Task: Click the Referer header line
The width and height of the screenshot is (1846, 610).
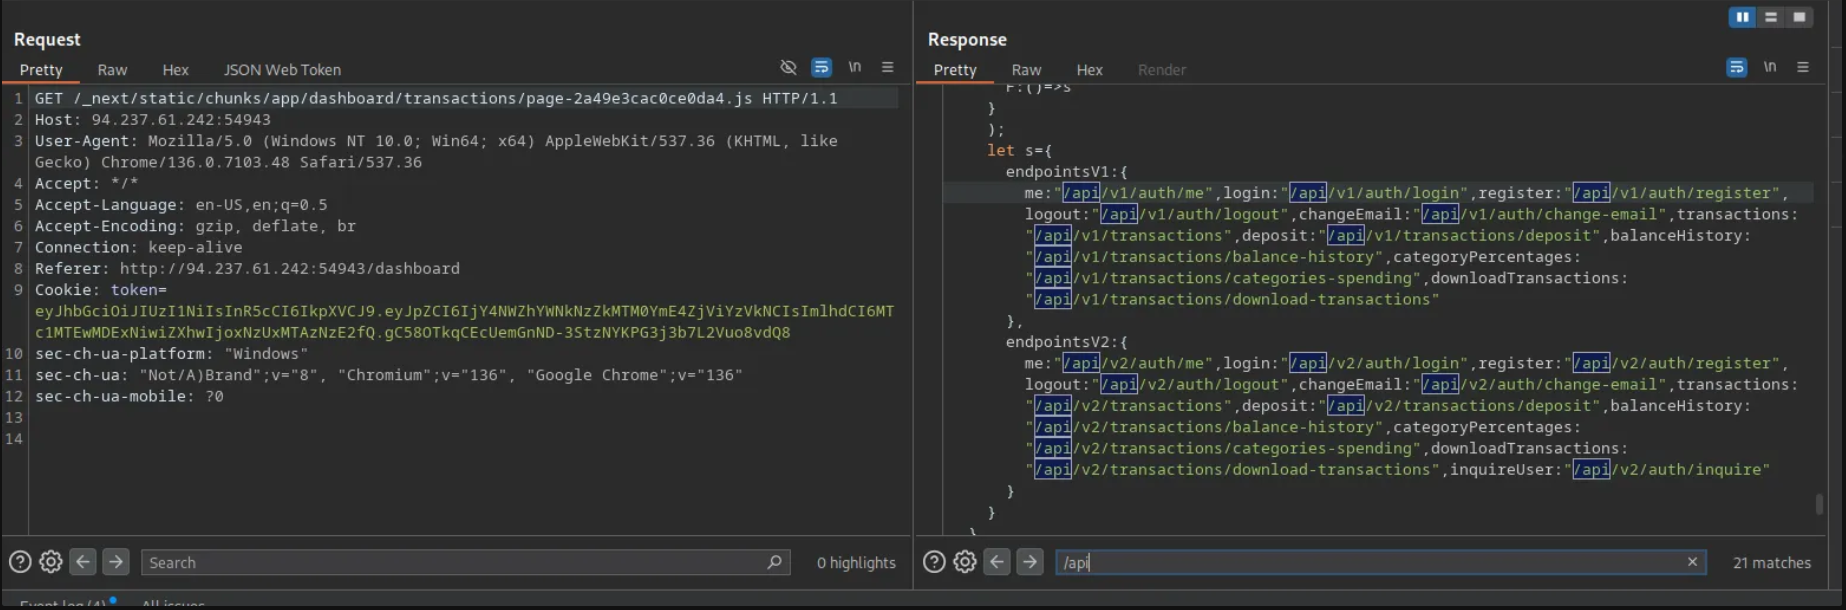Action: click(247, 268)
